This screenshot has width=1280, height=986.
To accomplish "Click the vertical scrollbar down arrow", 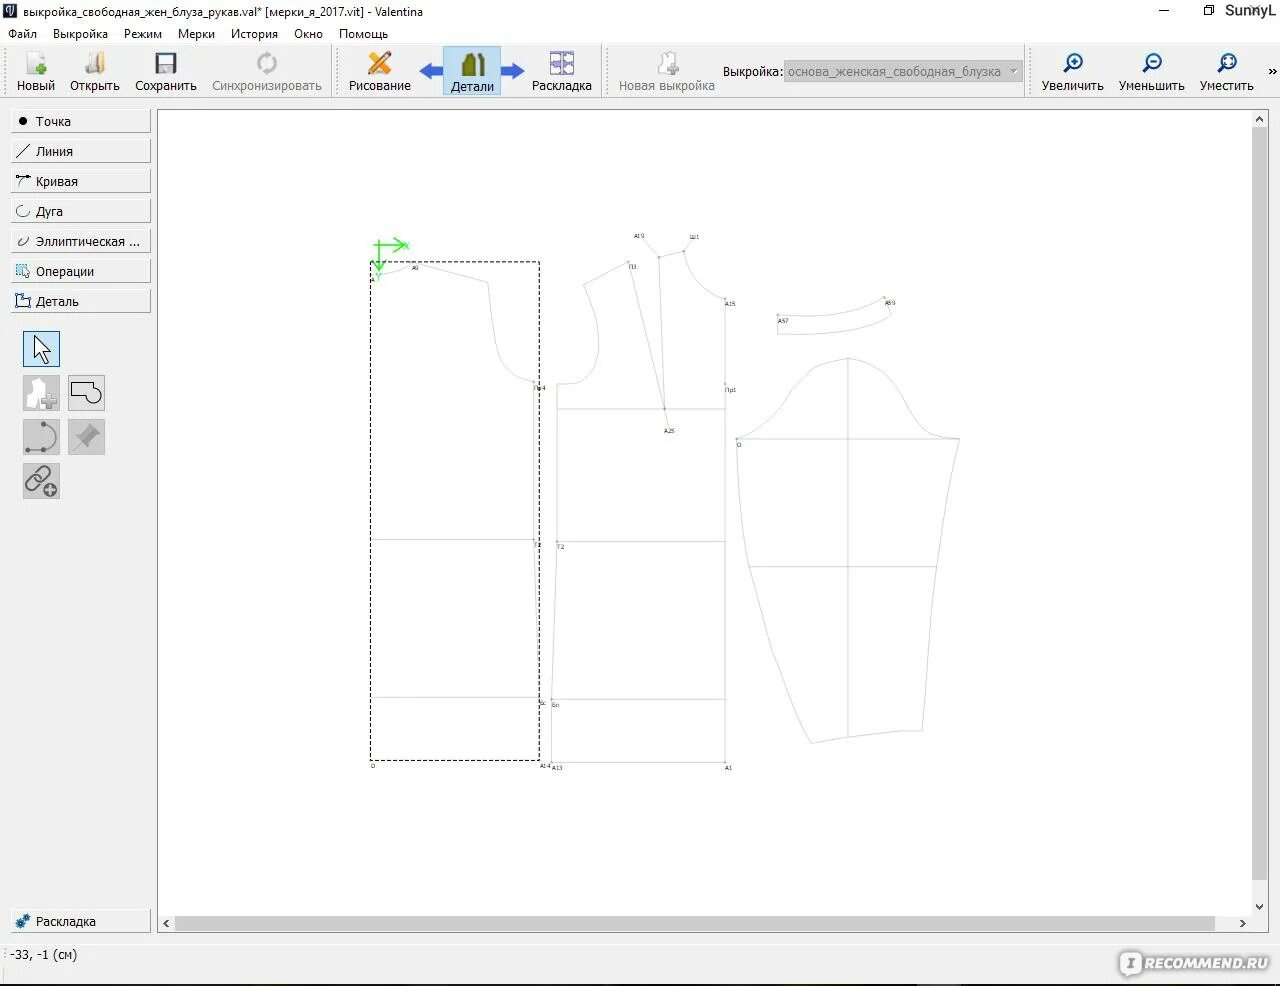I will click(1260, 907).
